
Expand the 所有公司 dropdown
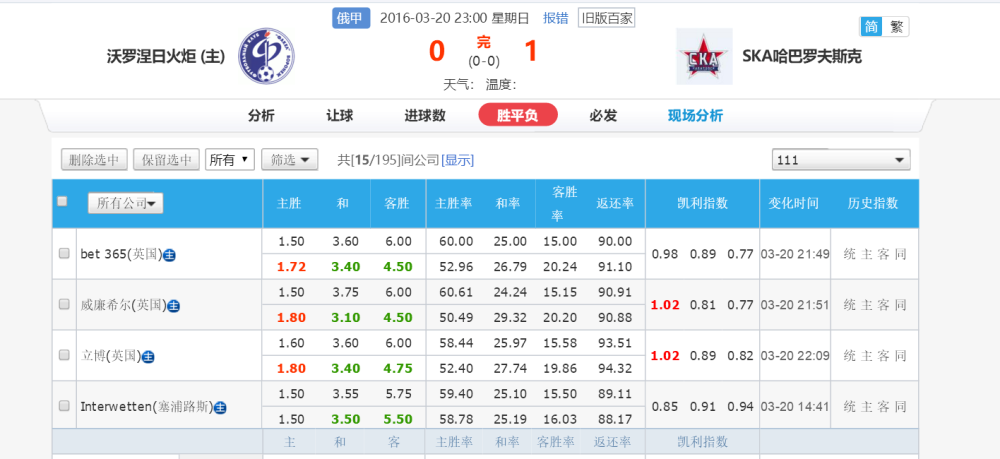tap(125, 203)
